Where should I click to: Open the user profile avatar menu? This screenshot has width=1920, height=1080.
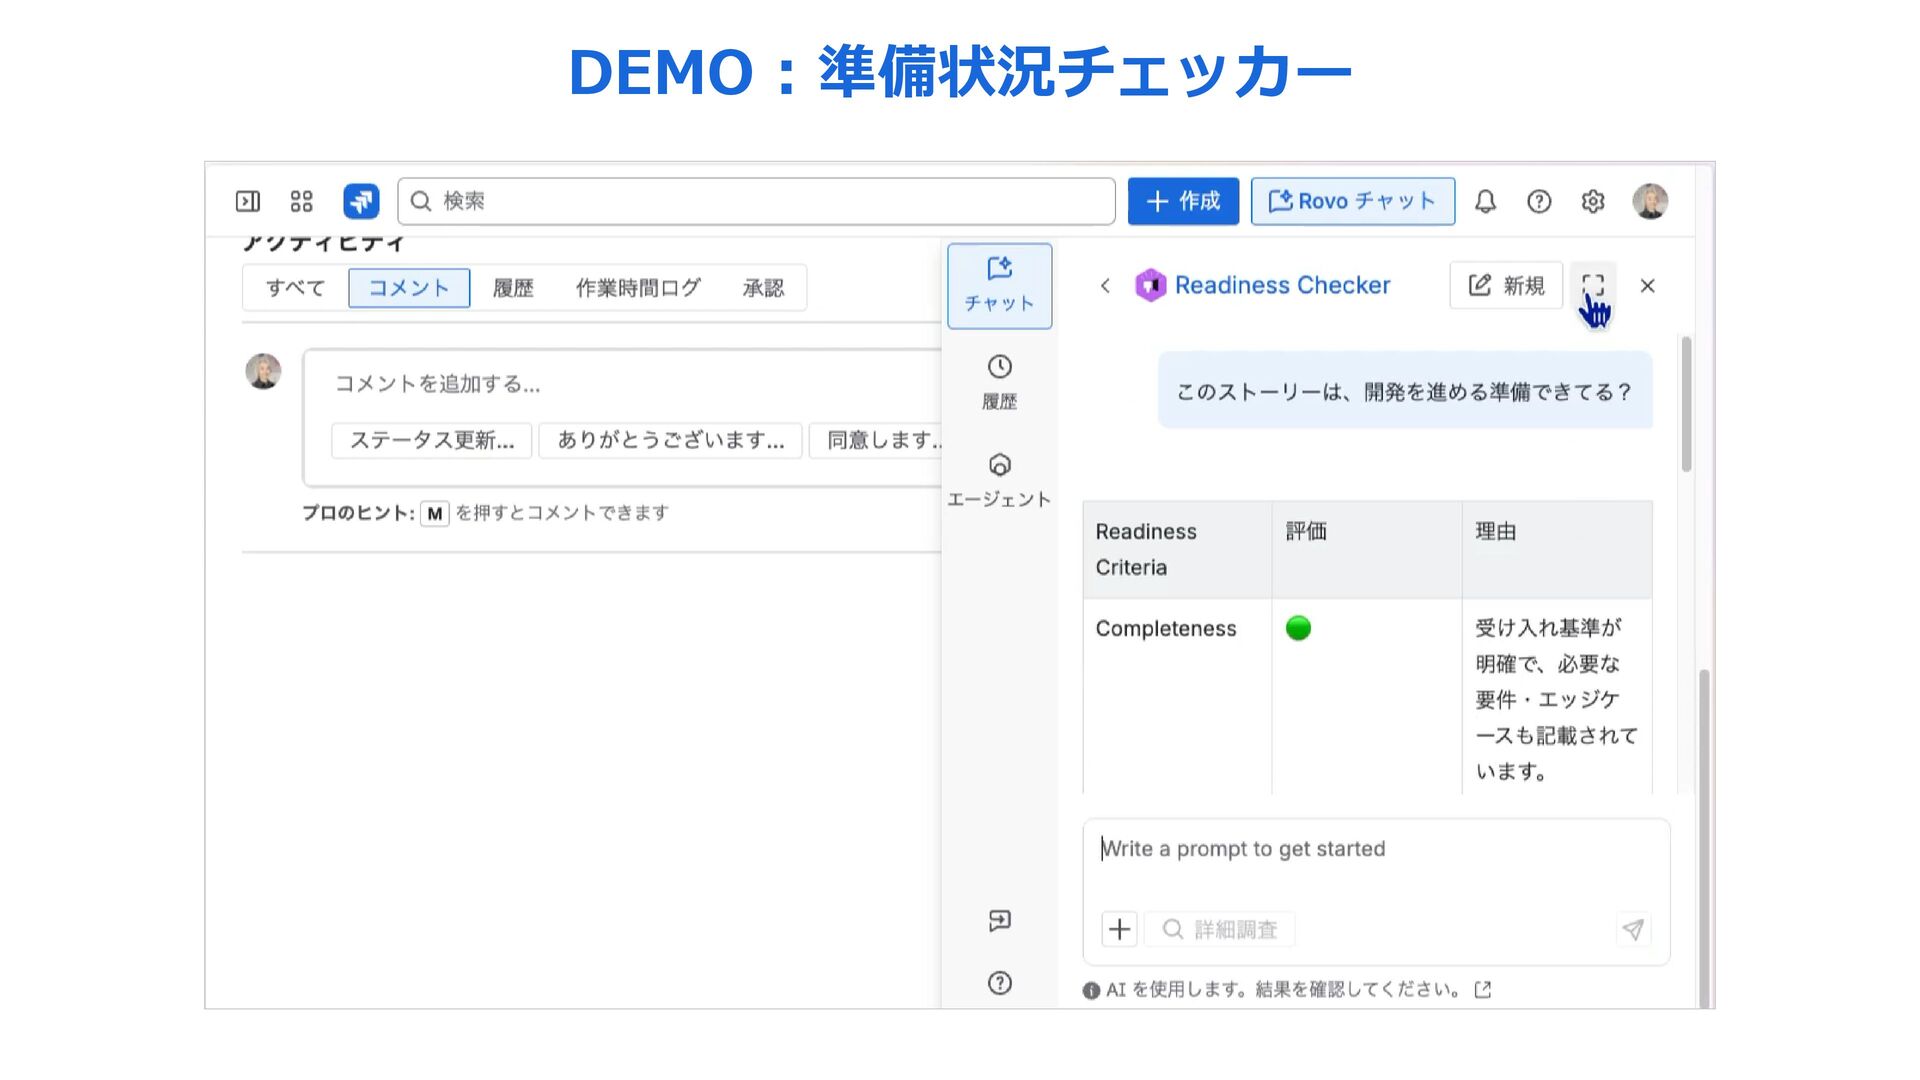[x=1649, y=202]
